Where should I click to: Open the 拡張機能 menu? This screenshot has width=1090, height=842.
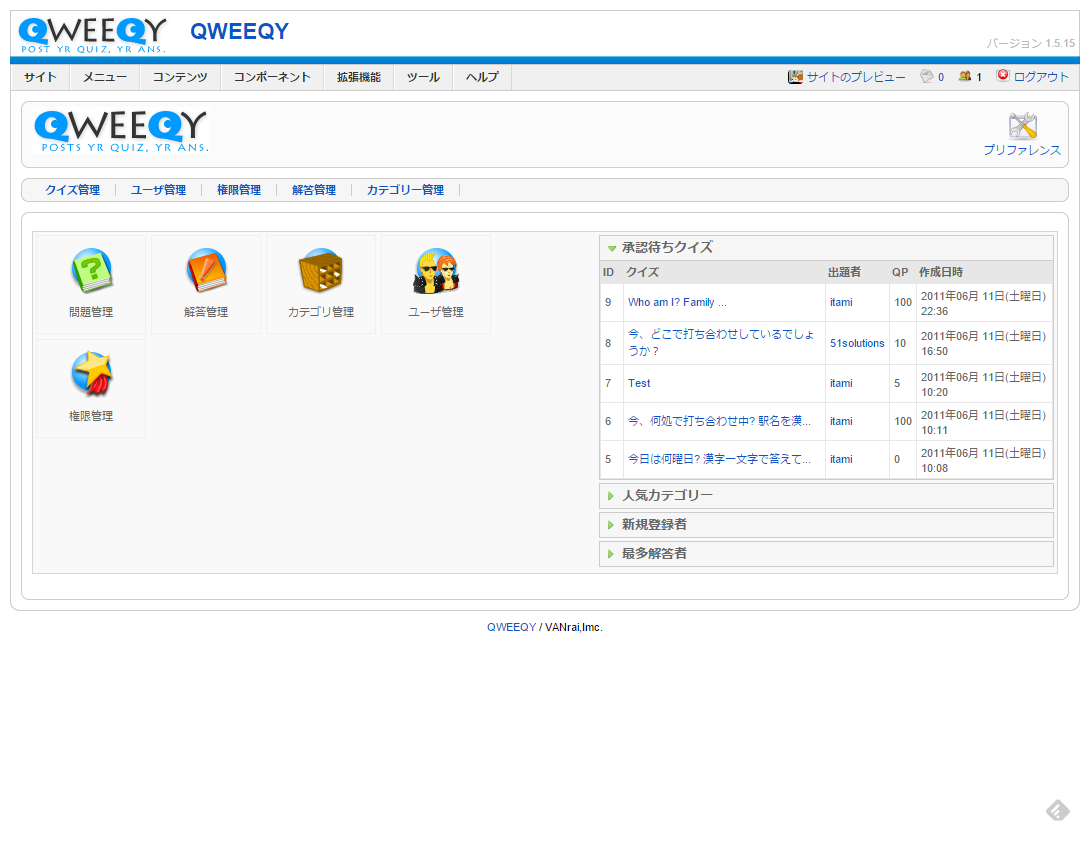[x=358, y=77]
